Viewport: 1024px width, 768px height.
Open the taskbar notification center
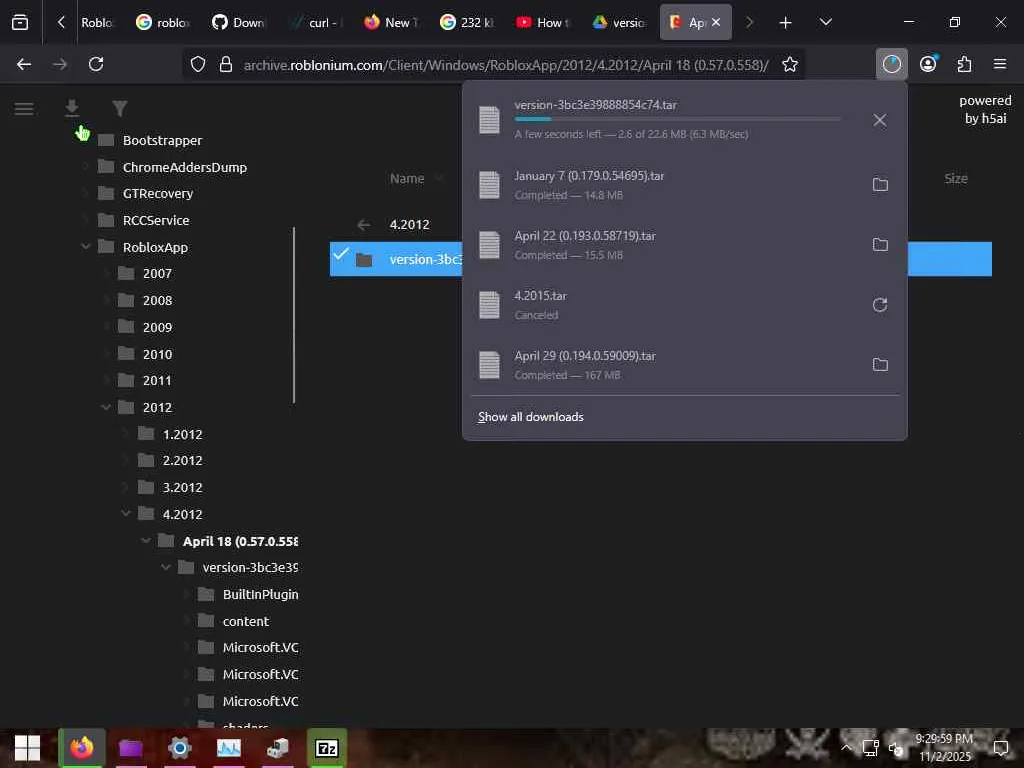1000,748
